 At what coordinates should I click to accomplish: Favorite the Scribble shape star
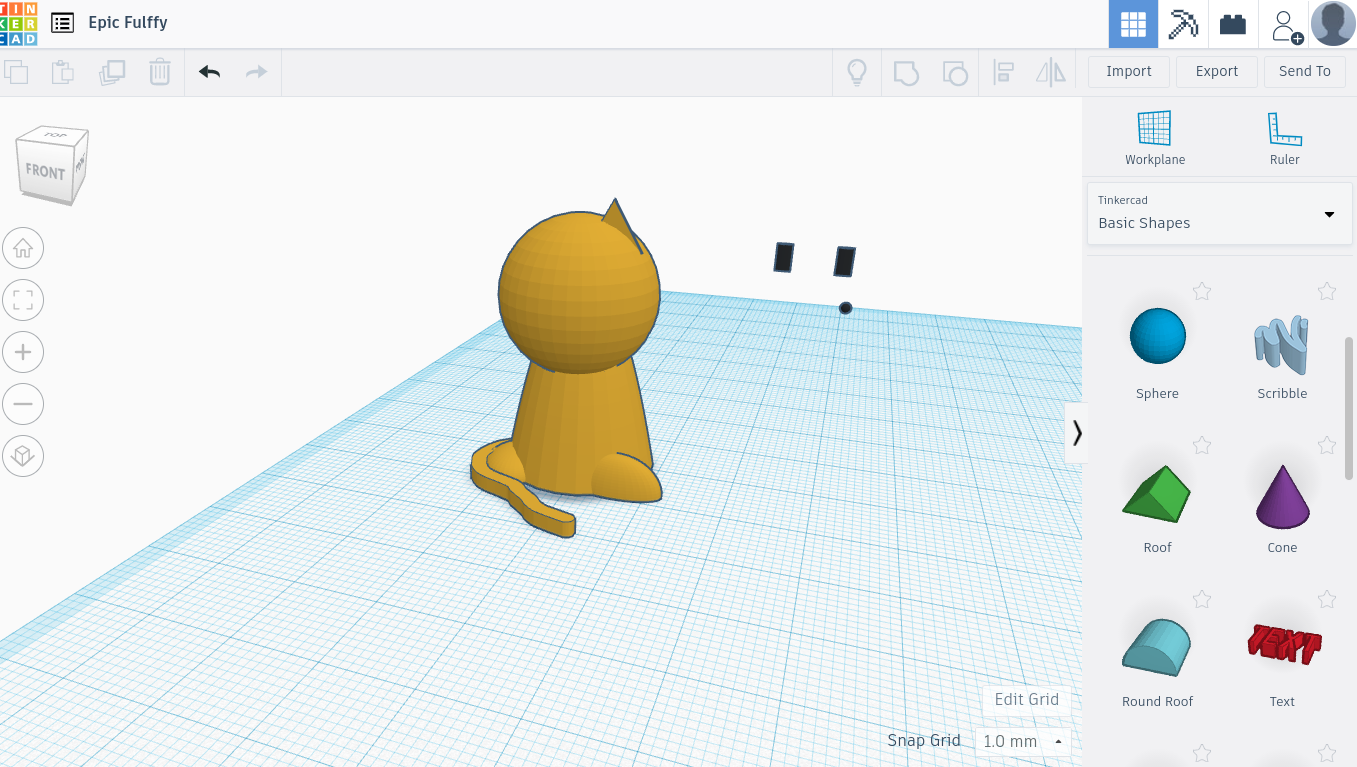point(1327,291)
